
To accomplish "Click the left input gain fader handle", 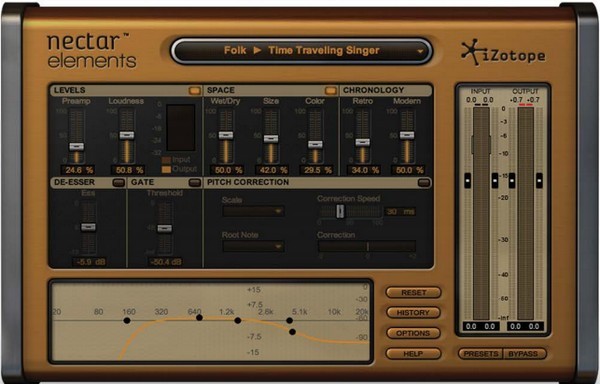I will point(468,181).
